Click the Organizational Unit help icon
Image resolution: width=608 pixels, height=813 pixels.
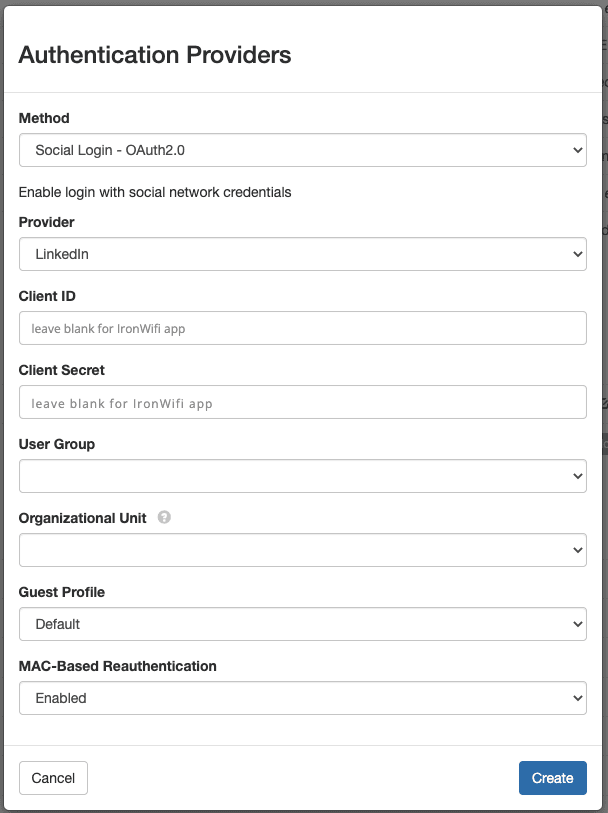[x=164, y=517]
